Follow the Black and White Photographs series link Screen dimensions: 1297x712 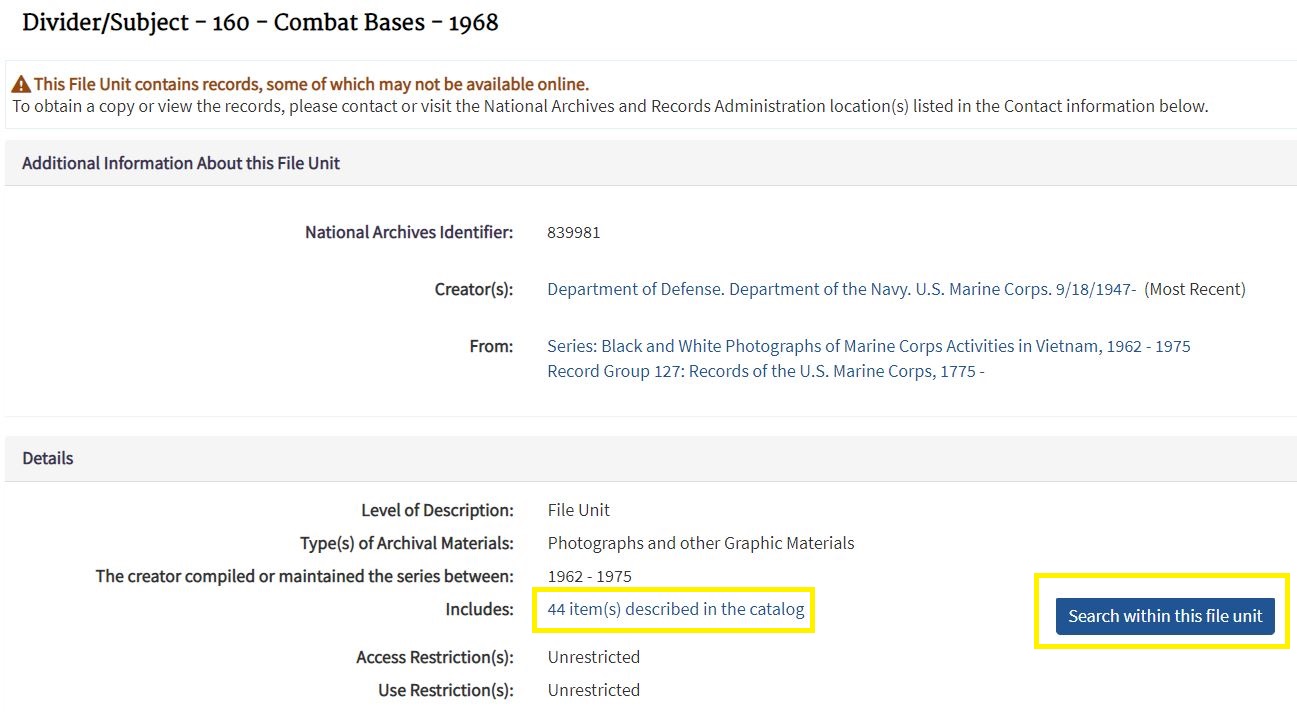click(868, 346)
